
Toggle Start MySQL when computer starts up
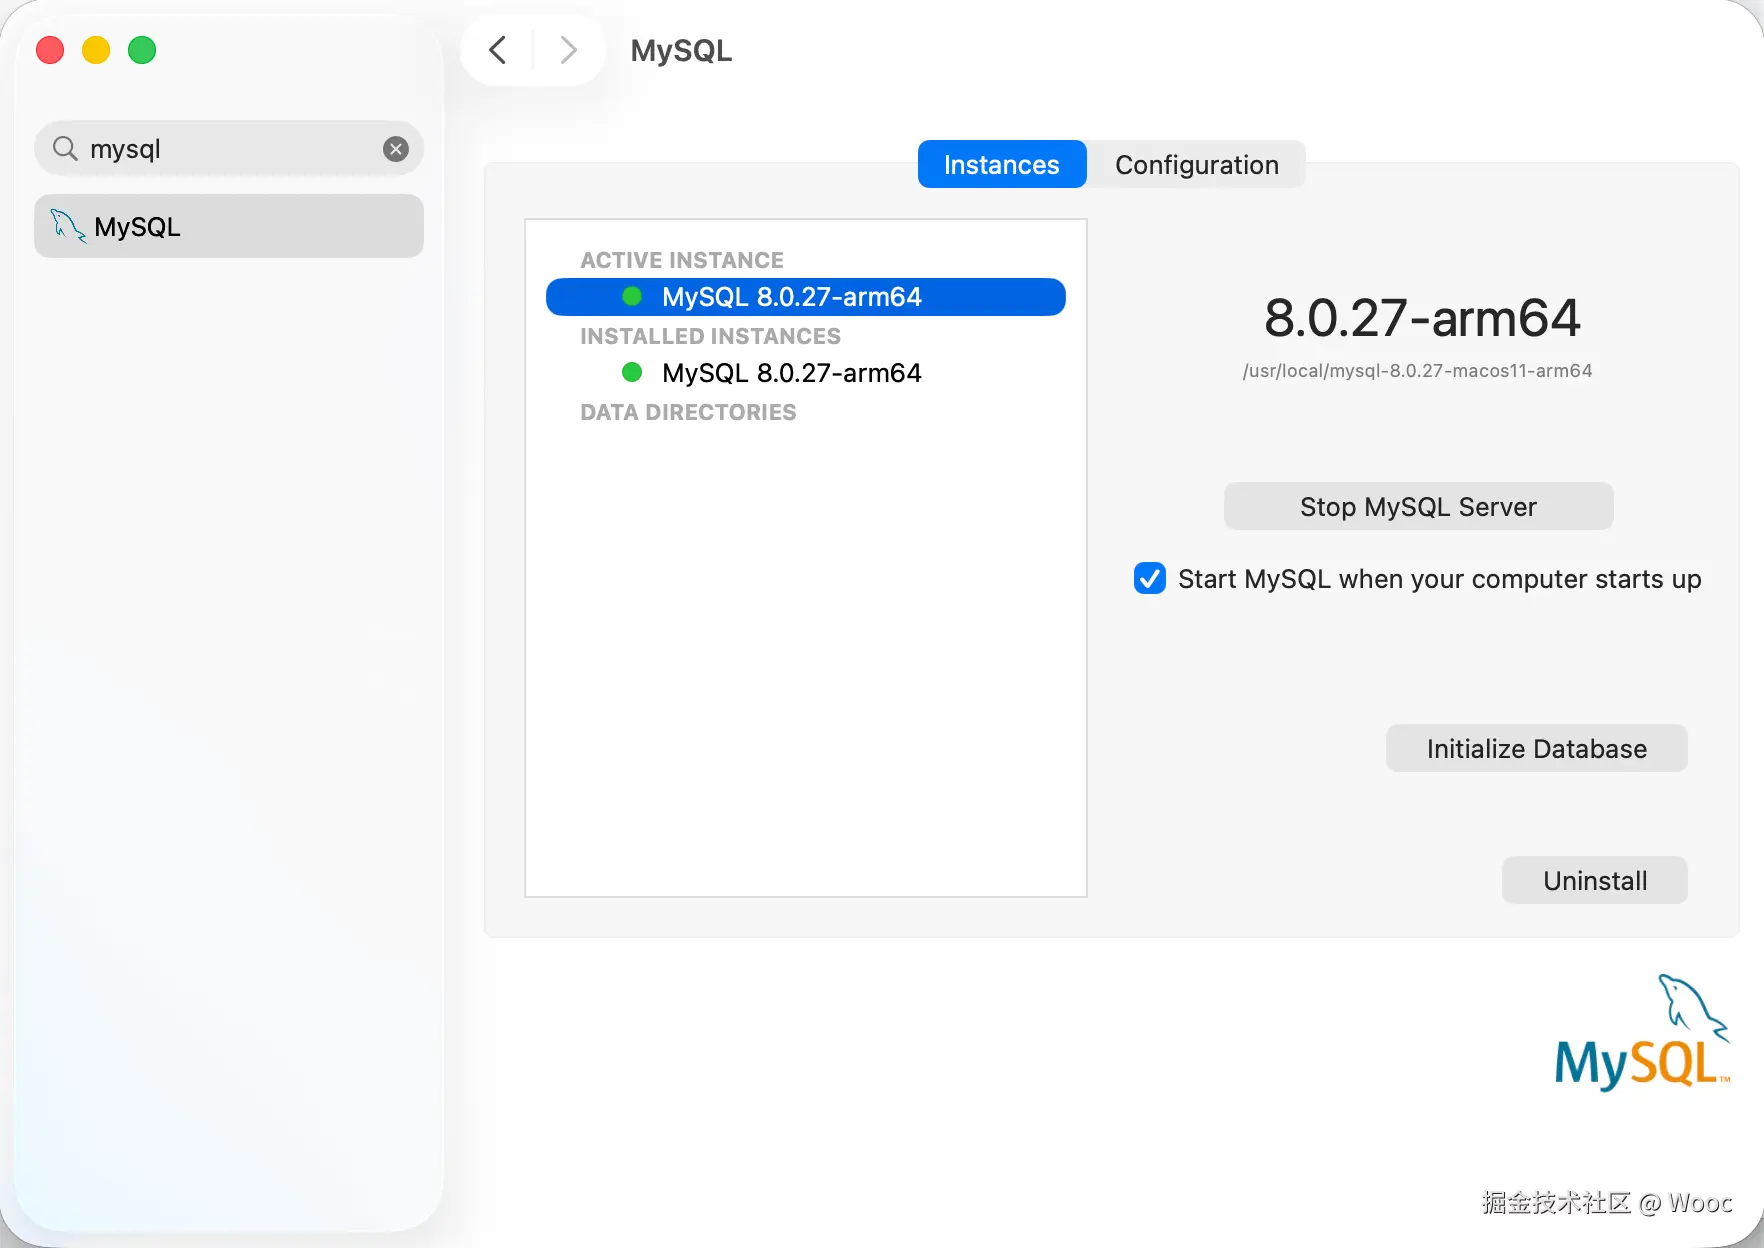[1150, 578]
